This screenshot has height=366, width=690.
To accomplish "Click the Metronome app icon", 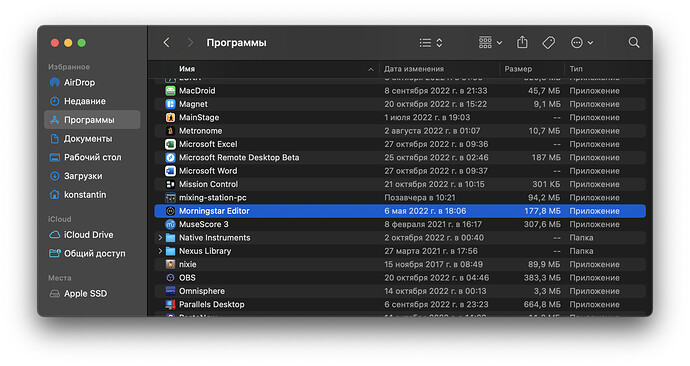I will pyautogui.click(x=170, y=131).
